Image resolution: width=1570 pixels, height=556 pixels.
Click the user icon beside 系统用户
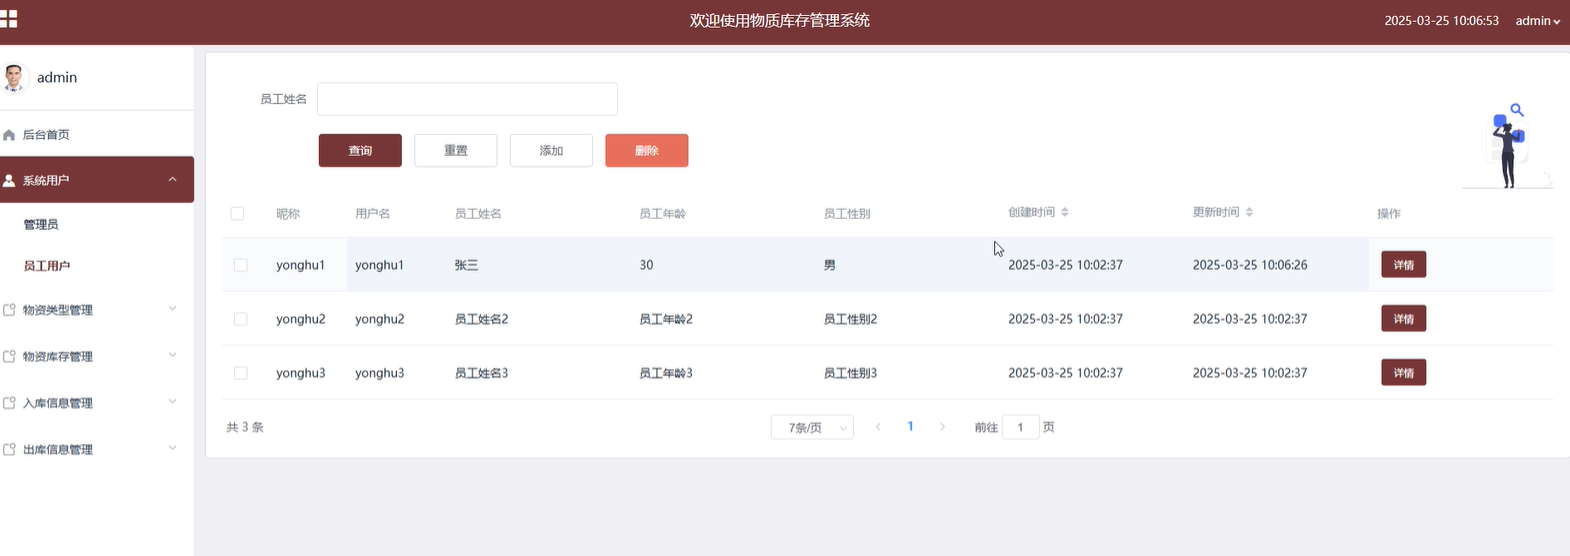point(9,181)
